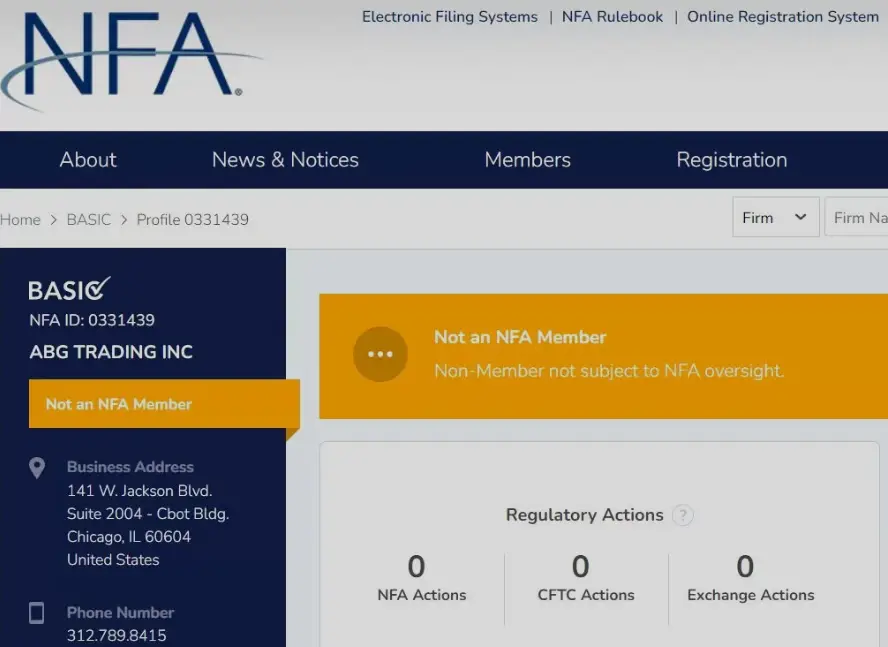Select address line 141 W. Jackson Blvd.
The image size is (888, 647).
[x=139, y=491]
